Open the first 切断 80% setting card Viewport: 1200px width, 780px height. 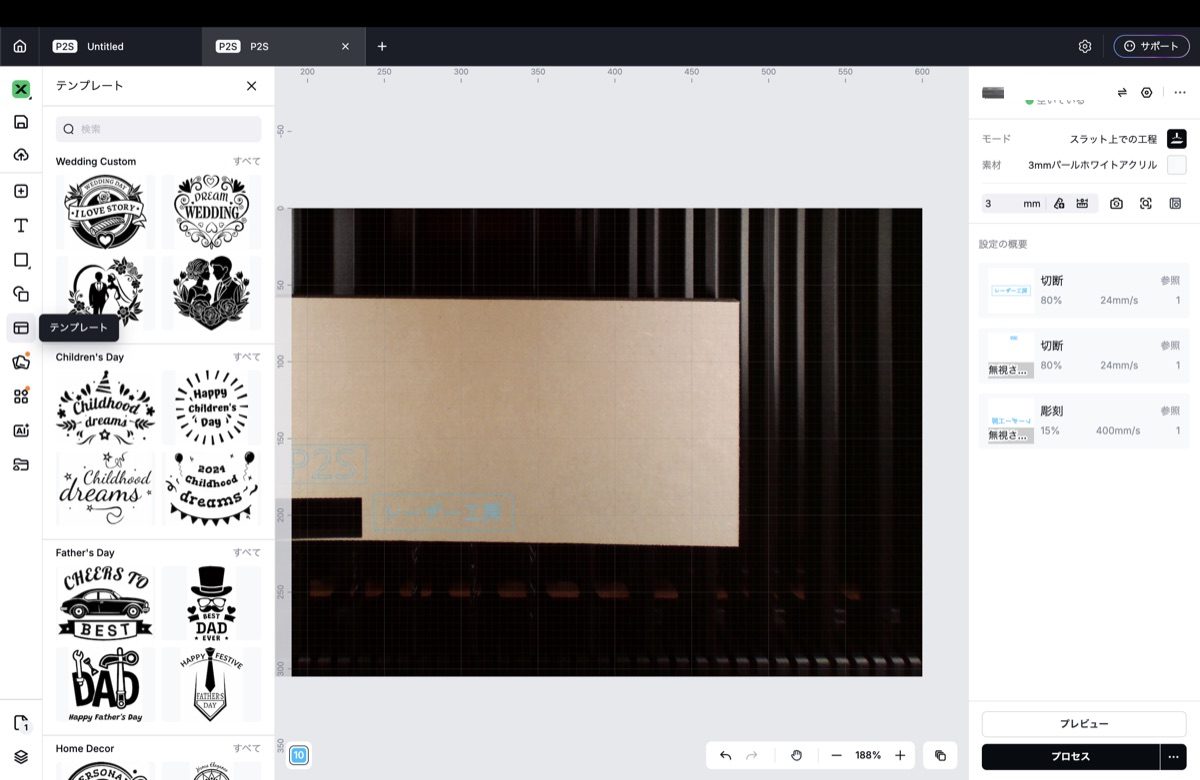tap(1084, 290)
